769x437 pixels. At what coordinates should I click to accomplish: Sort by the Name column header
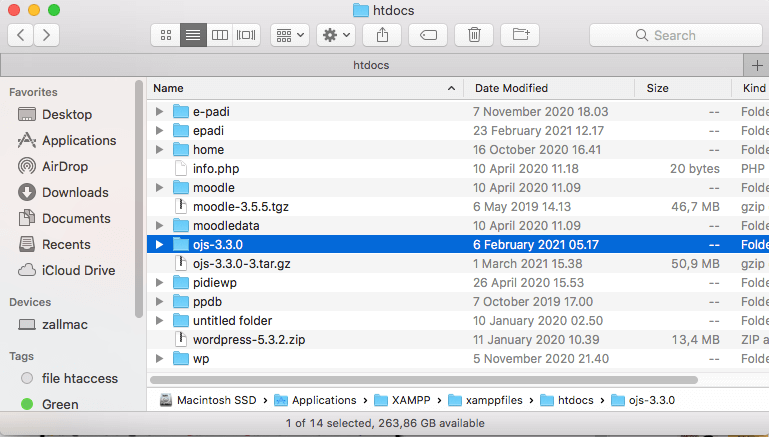(x=305, y=88)
